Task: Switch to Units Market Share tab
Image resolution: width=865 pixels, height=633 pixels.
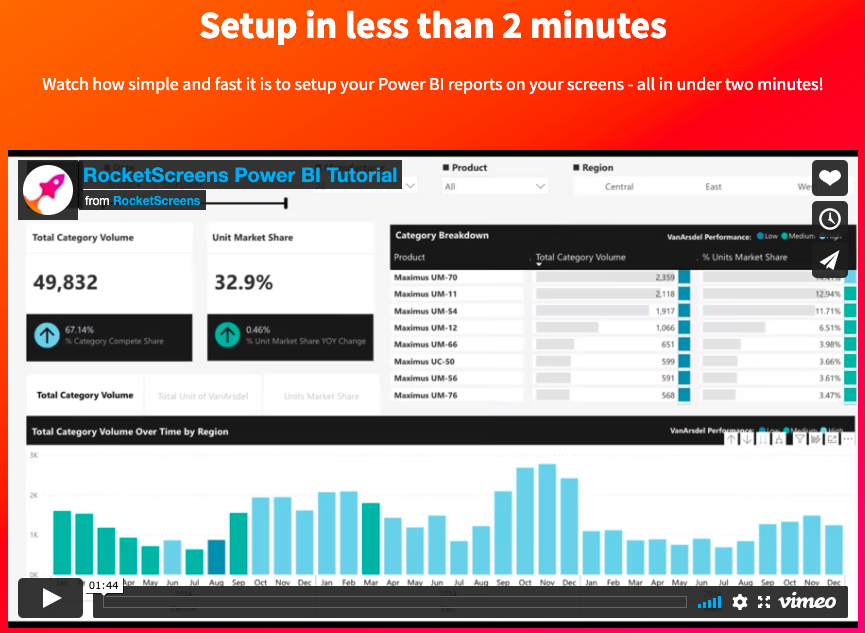Action: 321,396
